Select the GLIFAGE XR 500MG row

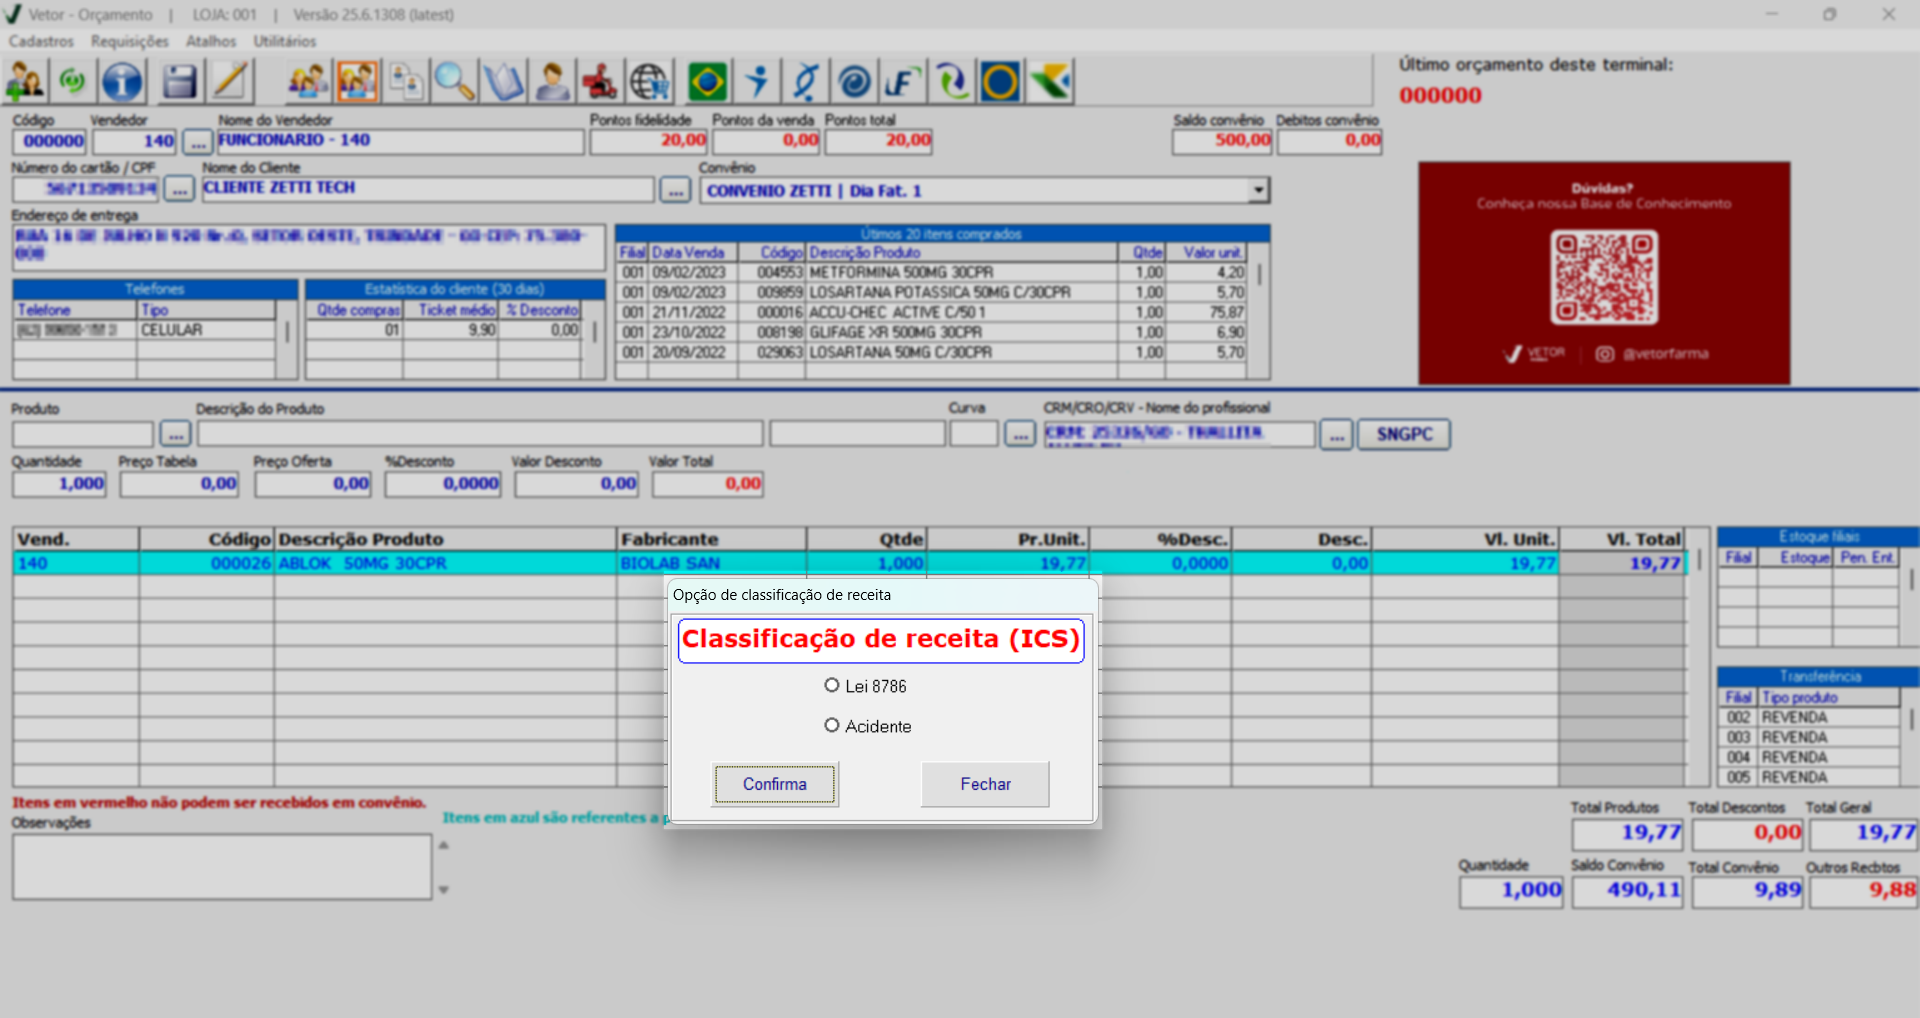pyautogui.click(x=932, y=332)
